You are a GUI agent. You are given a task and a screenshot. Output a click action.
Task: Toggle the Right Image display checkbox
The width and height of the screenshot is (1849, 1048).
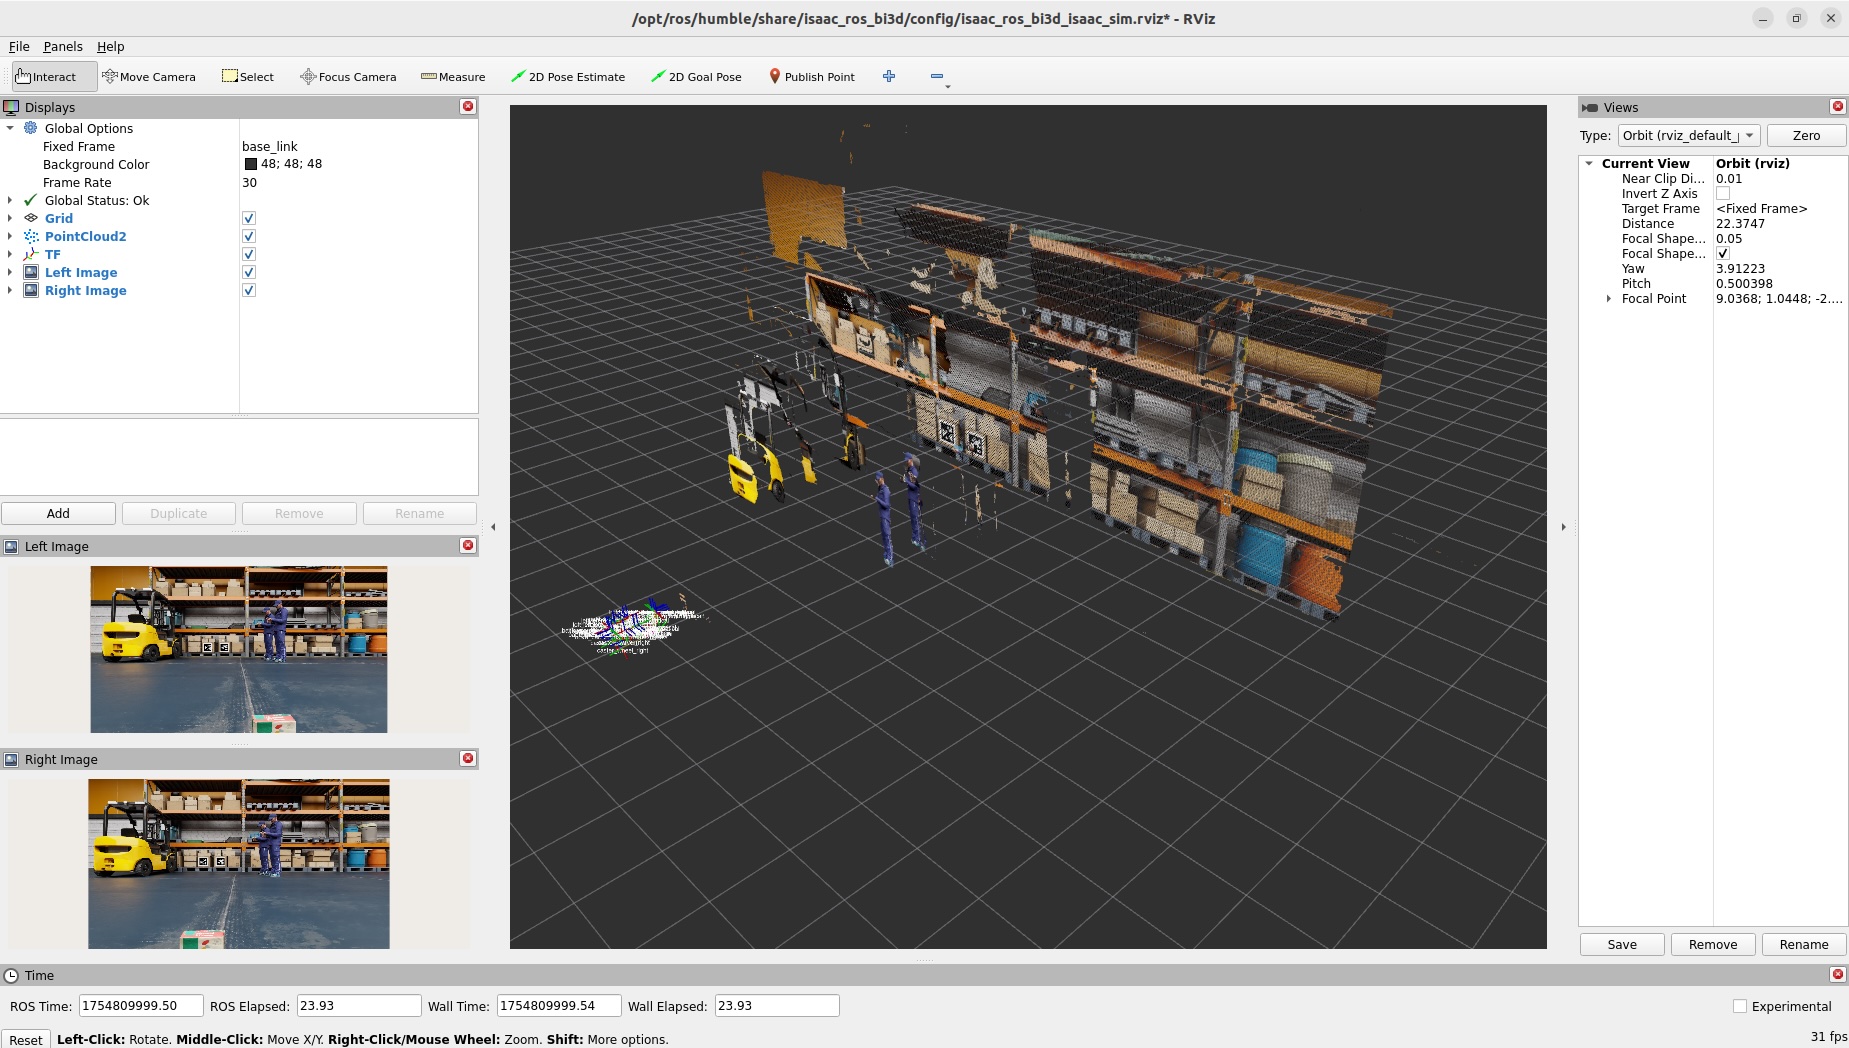(249, 290)
